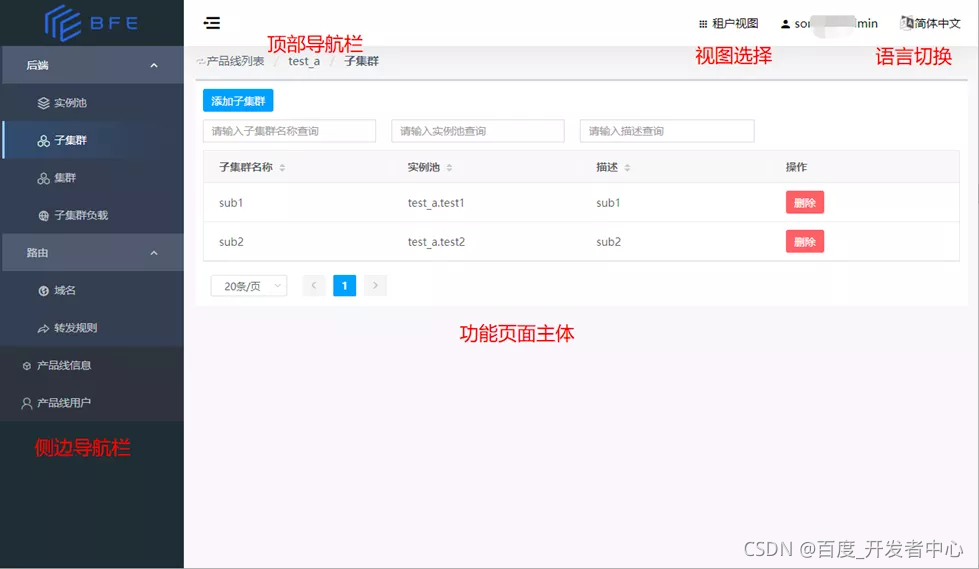Screen dimensions: 979x569
Task: Sort by 实例池 column sort arrows
Action: click(x=449, y=167)
